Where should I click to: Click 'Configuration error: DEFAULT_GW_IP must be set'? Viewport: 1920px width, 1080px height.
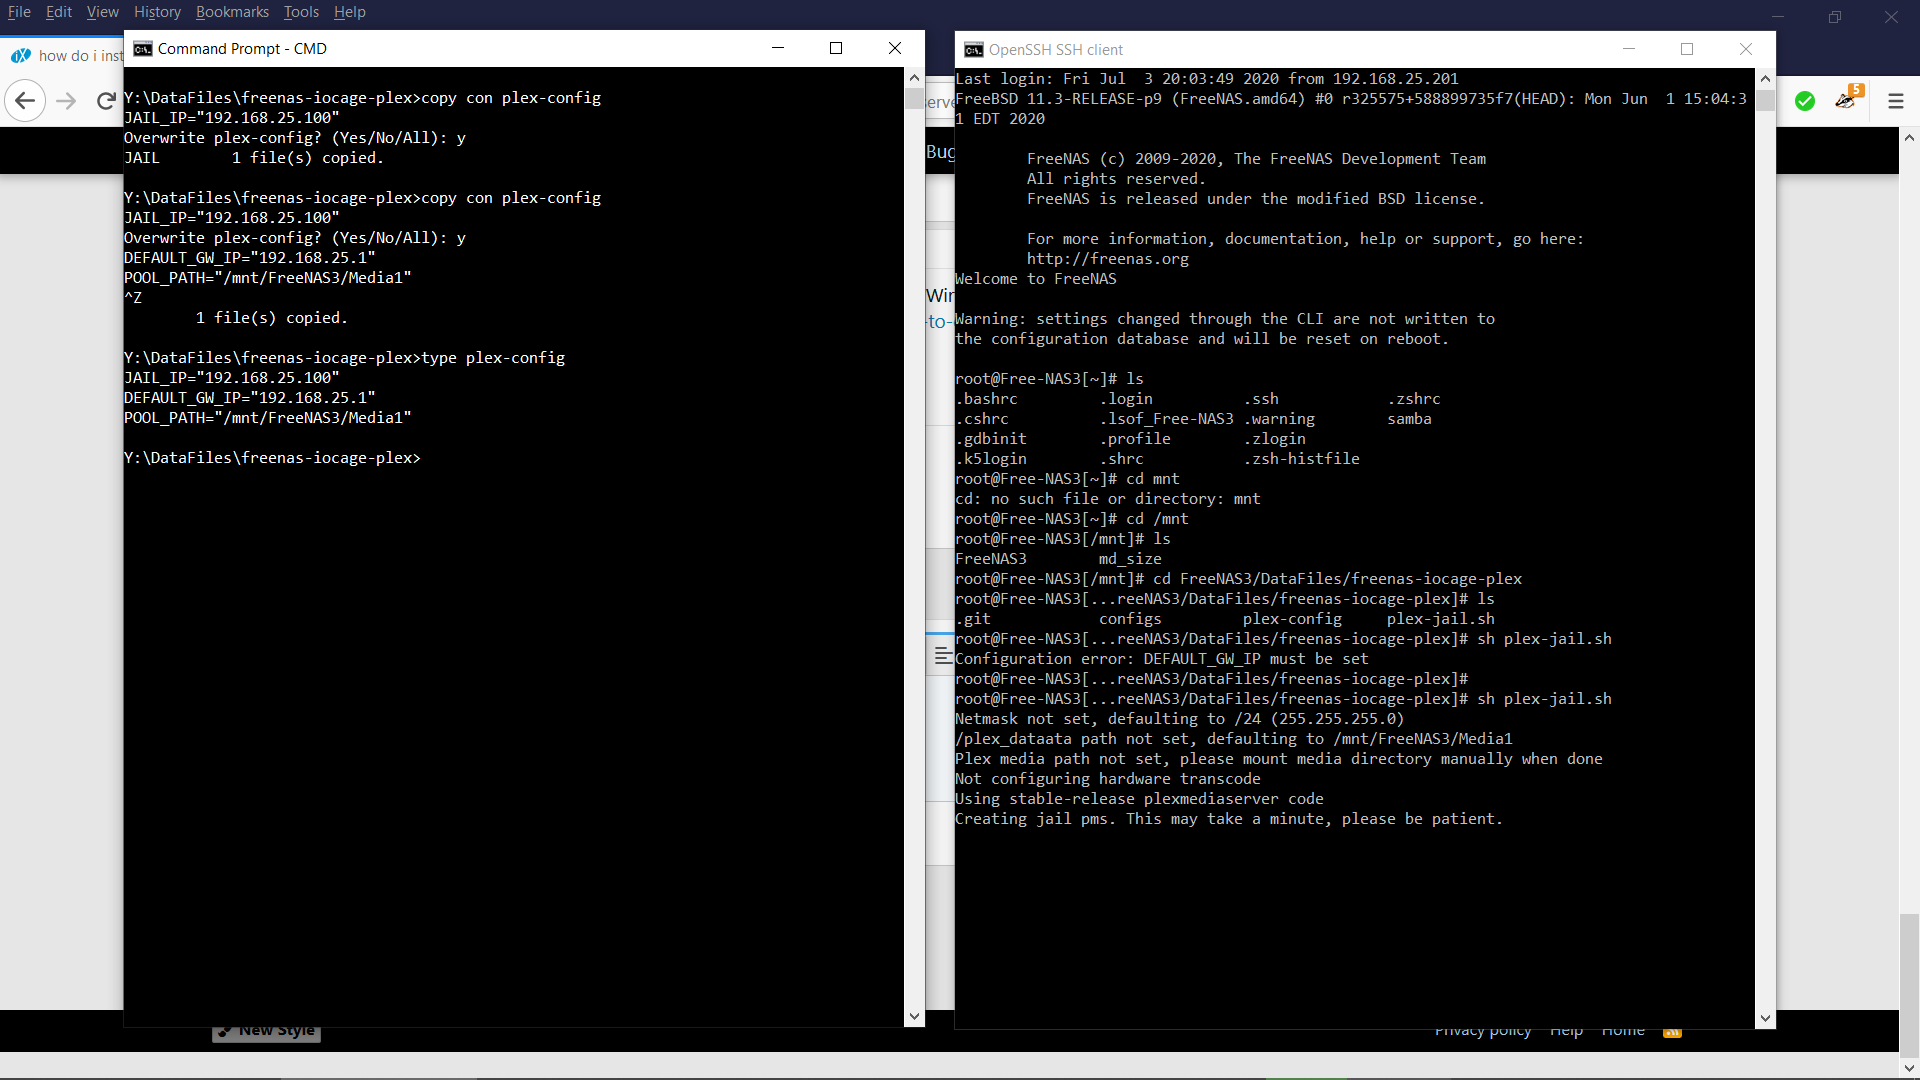pyautogui.click(x=1162, y=659)
